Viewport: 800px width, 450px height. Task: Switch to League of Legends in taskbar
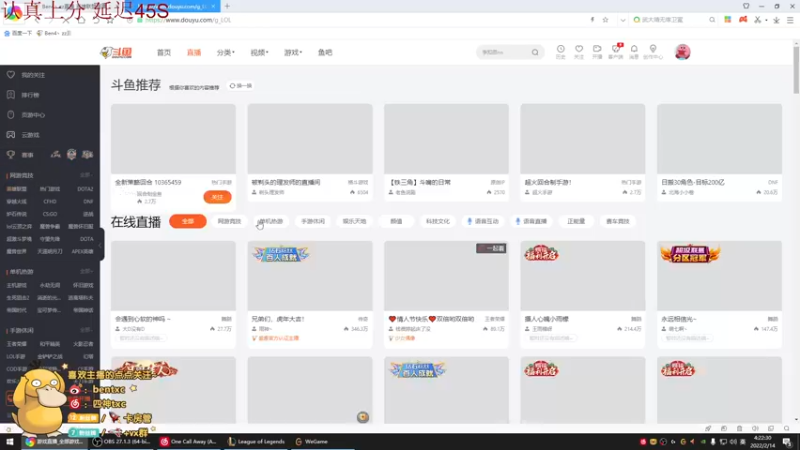pos(256,442)
